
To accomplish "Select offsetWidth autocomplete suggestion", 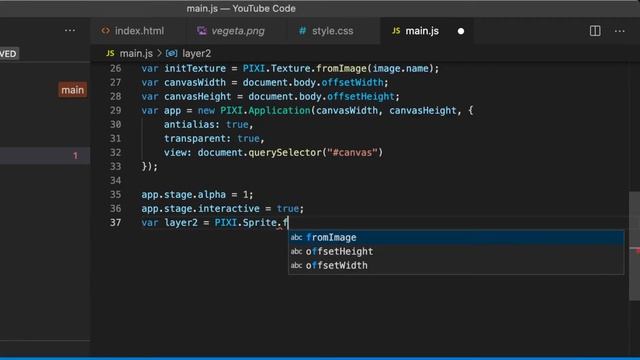I will 456,265.
